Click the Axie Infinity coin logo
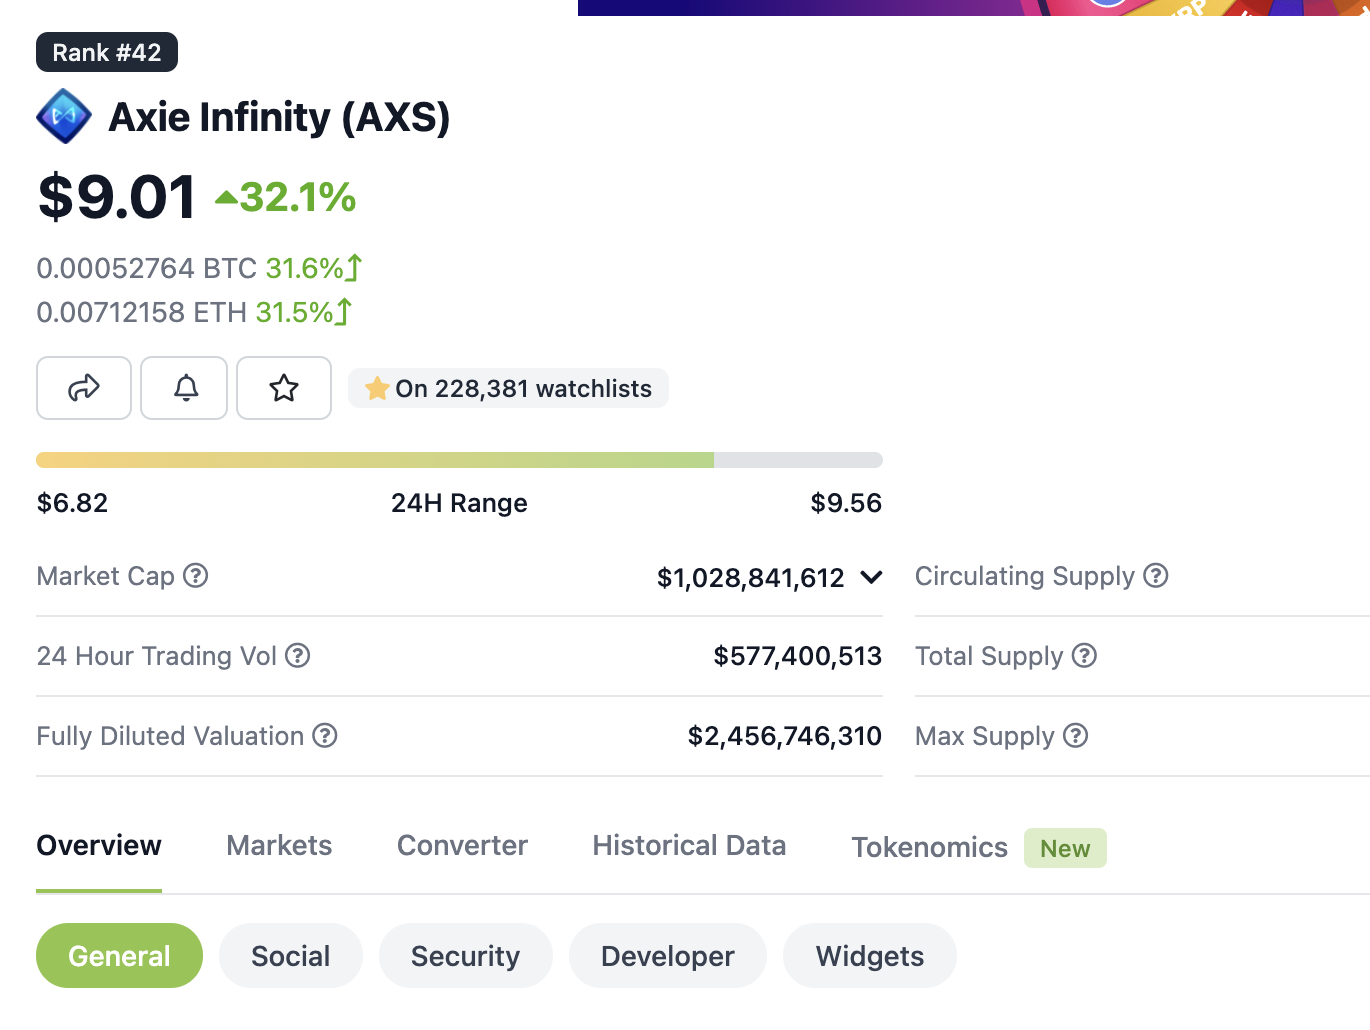Image resolution: width=1370 pixels, height=1030 pixels. tap(64, 116)
